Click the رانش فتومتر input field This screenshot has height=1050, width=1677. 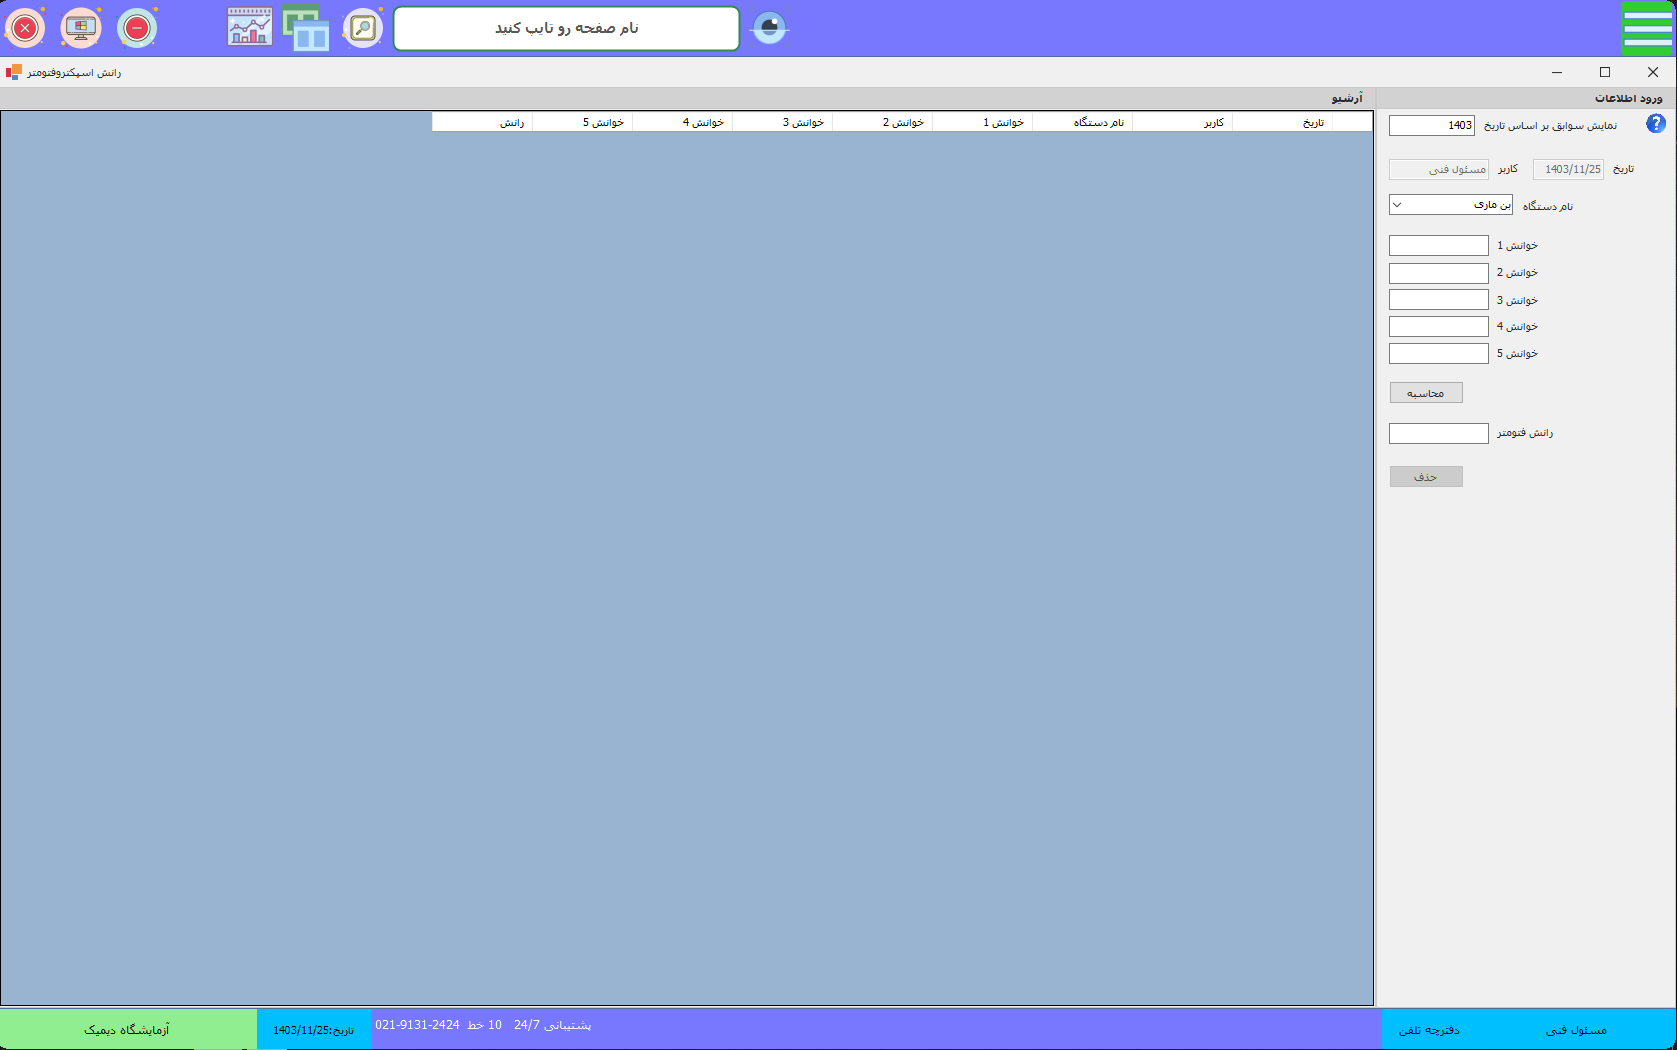pyautogui.click(x=1438, y=433)
